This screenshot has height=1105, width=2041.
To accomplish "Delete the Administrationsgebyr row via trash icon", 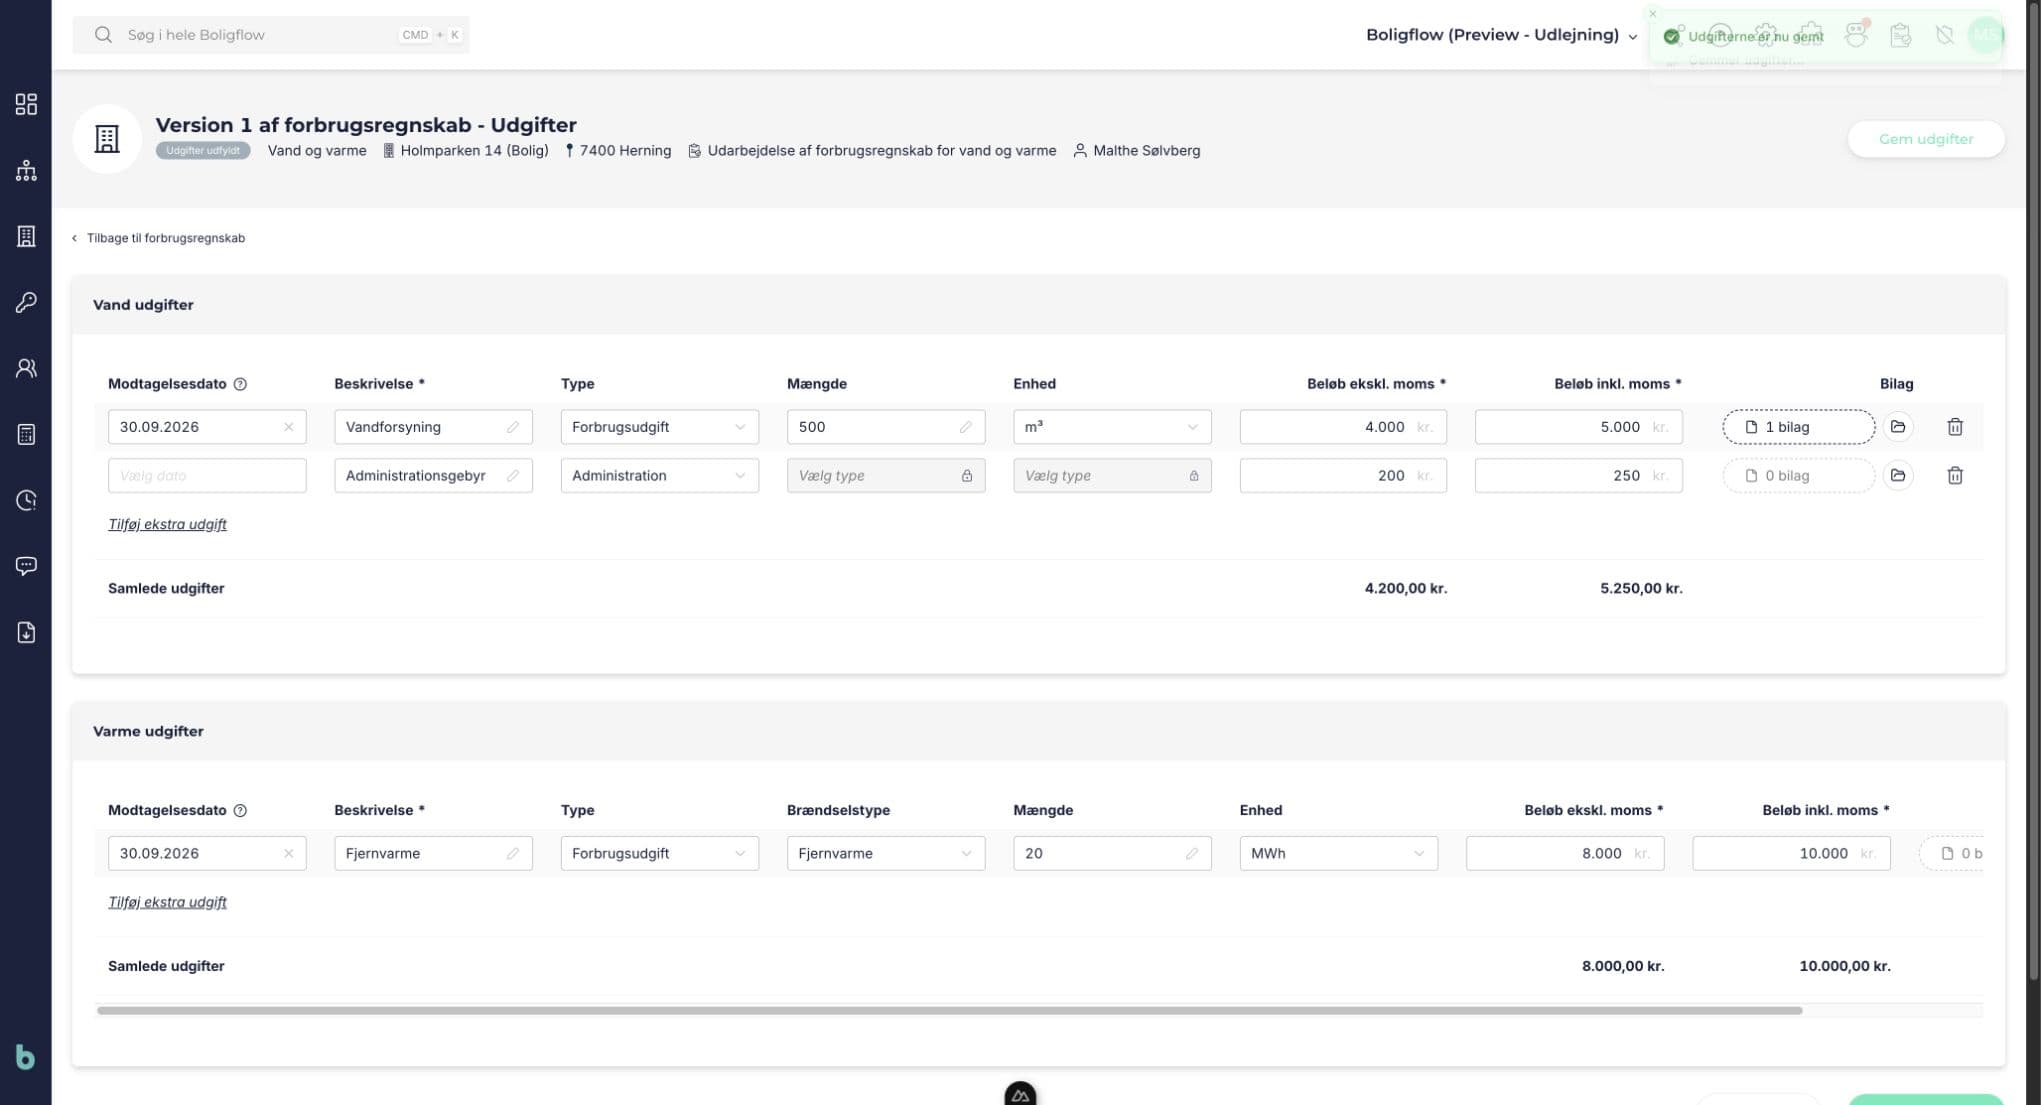I will point(1955,475).
